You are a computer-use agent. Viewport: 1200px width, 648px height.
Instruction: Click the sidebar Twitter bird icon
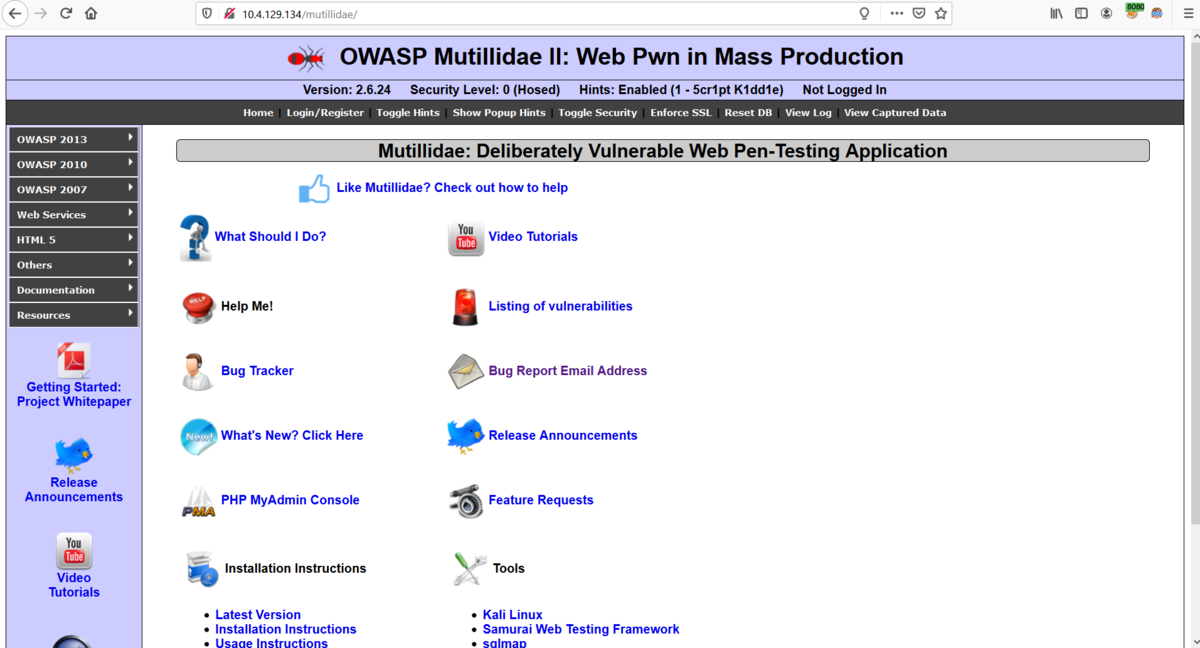[74, 455]
